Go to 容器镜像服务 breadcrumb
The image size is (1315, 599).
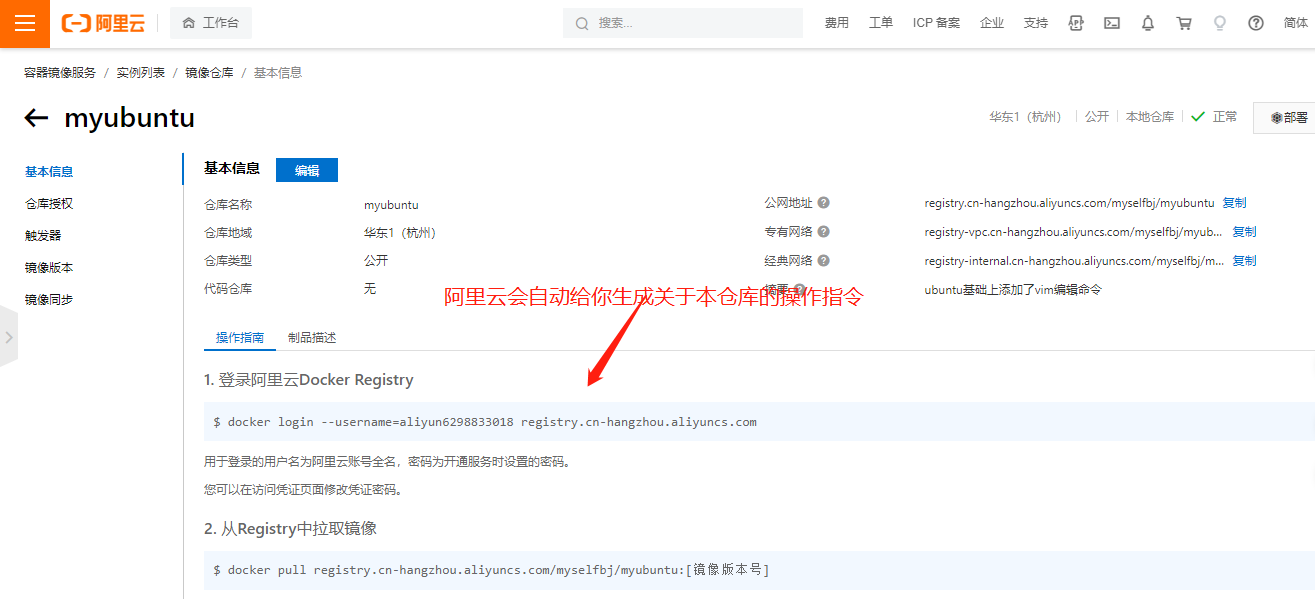(x=60, y=73)
